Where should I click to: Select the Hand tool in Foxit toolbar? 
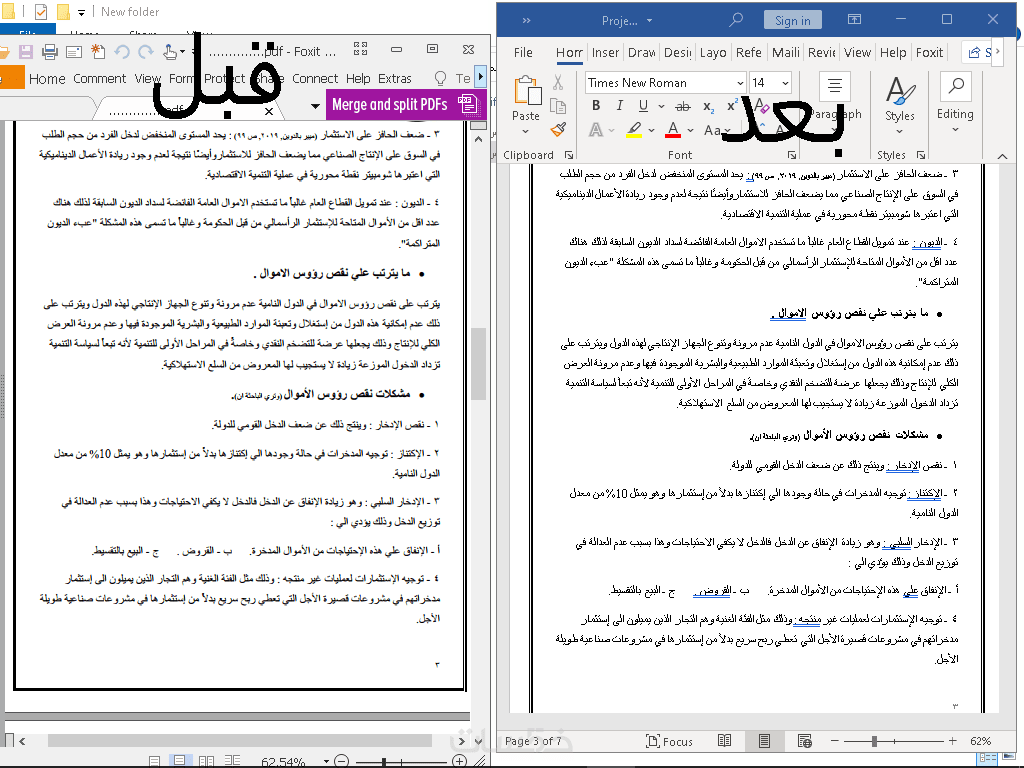[170, 52]
